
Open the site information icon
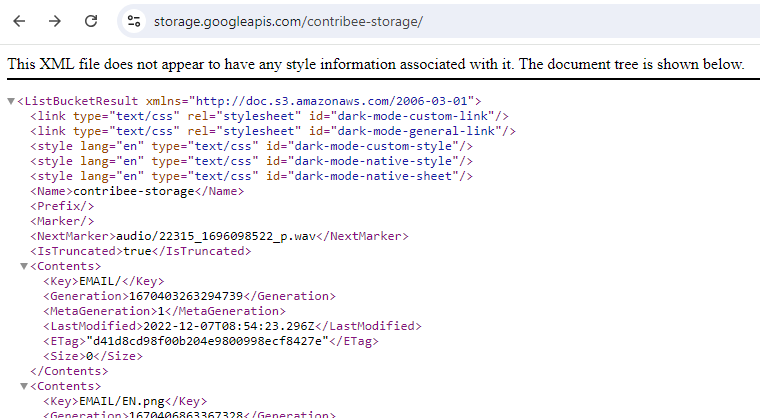[134, 21]
